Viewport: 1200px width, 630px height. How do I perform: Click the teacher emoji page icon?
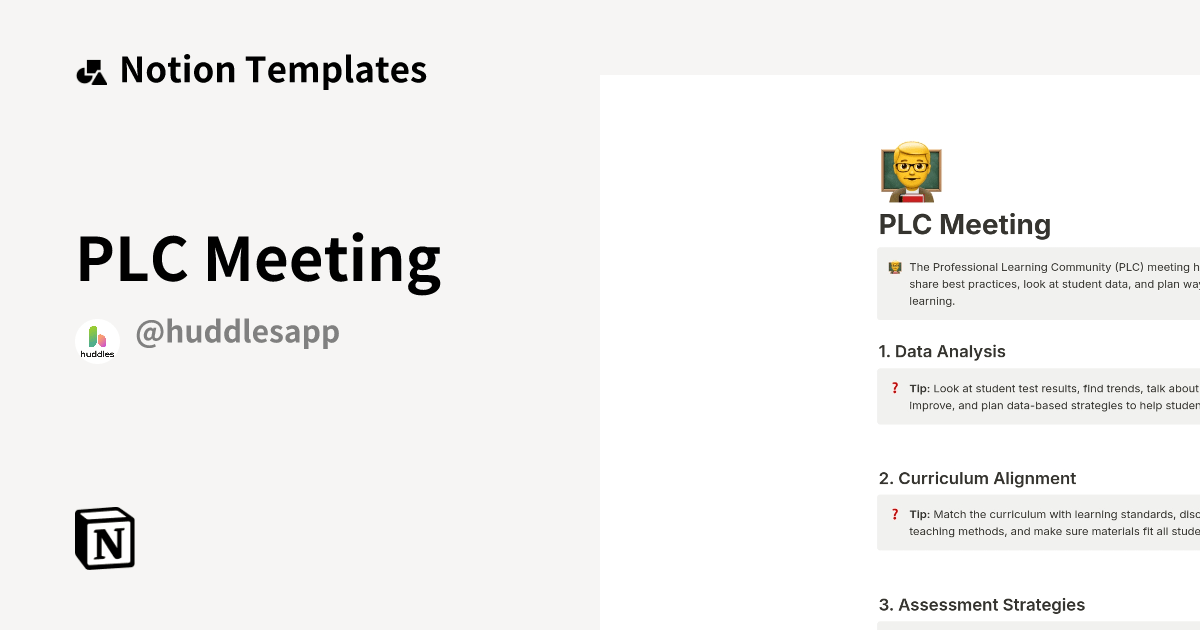[x=910, y=171]
